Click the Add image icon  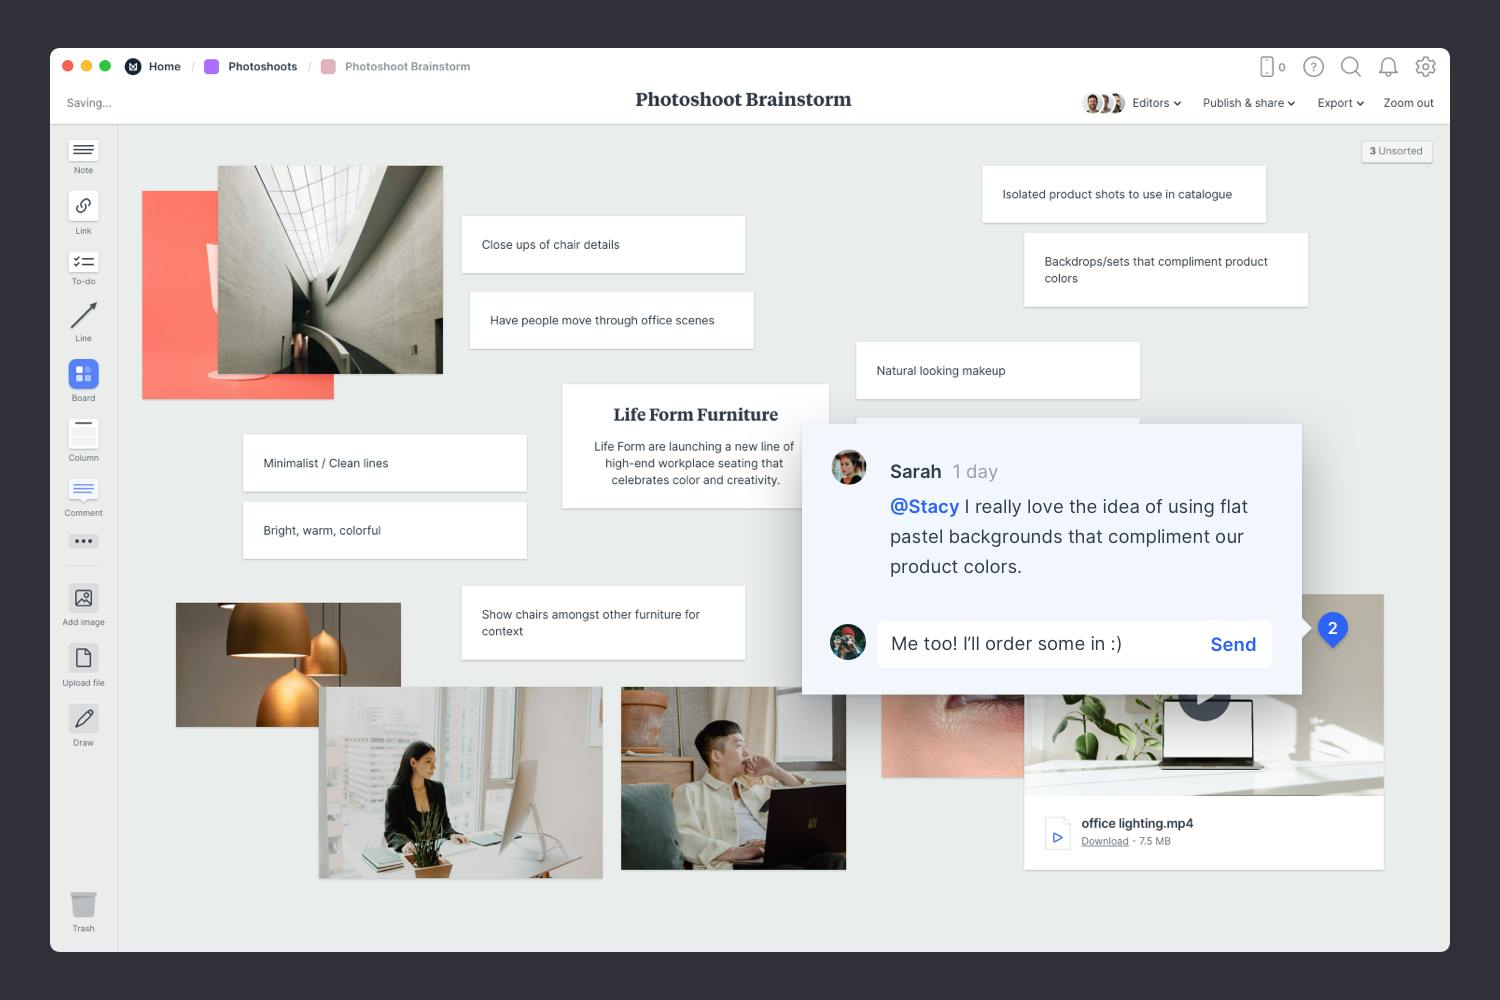[x=83, y=598]
